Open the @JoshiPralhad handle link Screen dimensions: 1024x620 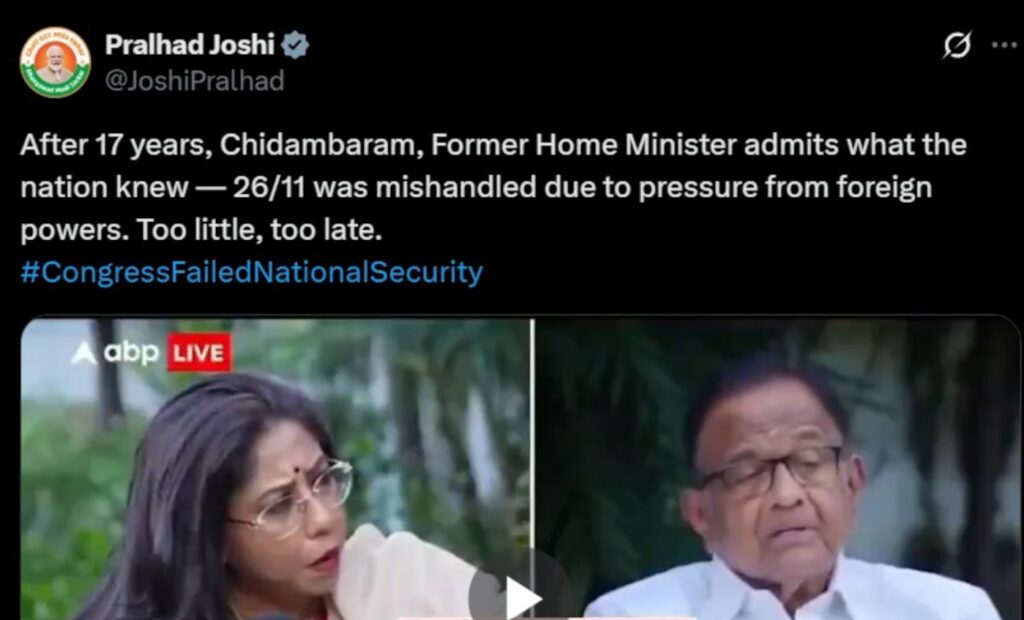(195, 81)
